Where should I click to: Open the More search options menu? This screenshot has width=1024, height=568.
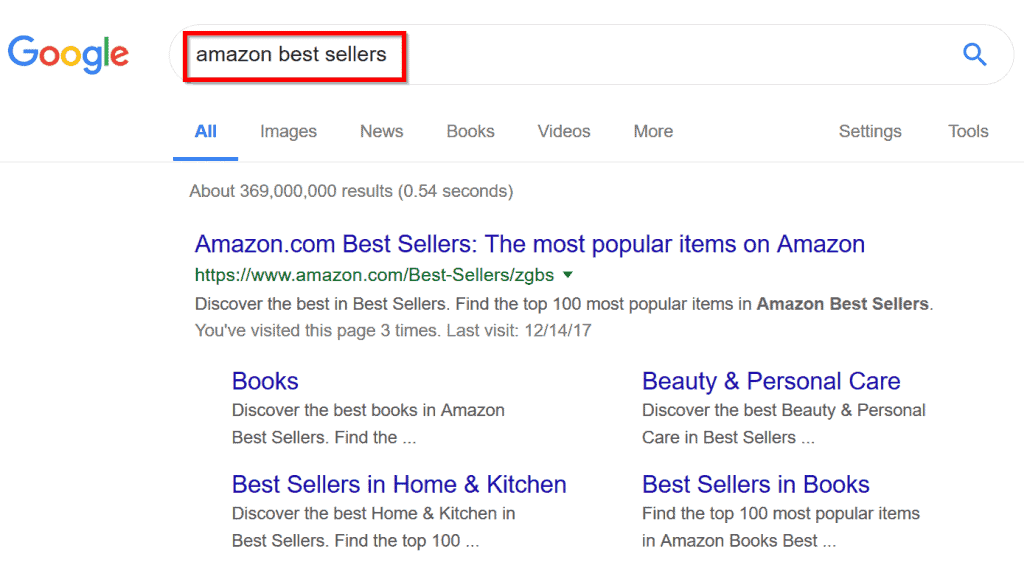point(653,131)
